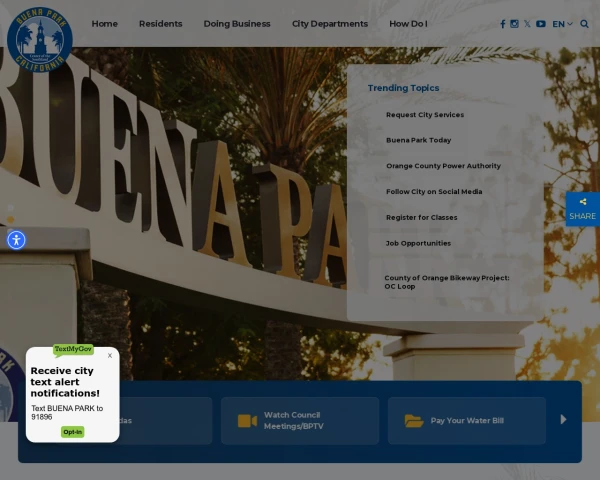The width and height of the screenshot is (600, 480).
Task: Select the first slideshow indicator dot
Action: pos(11,207)
